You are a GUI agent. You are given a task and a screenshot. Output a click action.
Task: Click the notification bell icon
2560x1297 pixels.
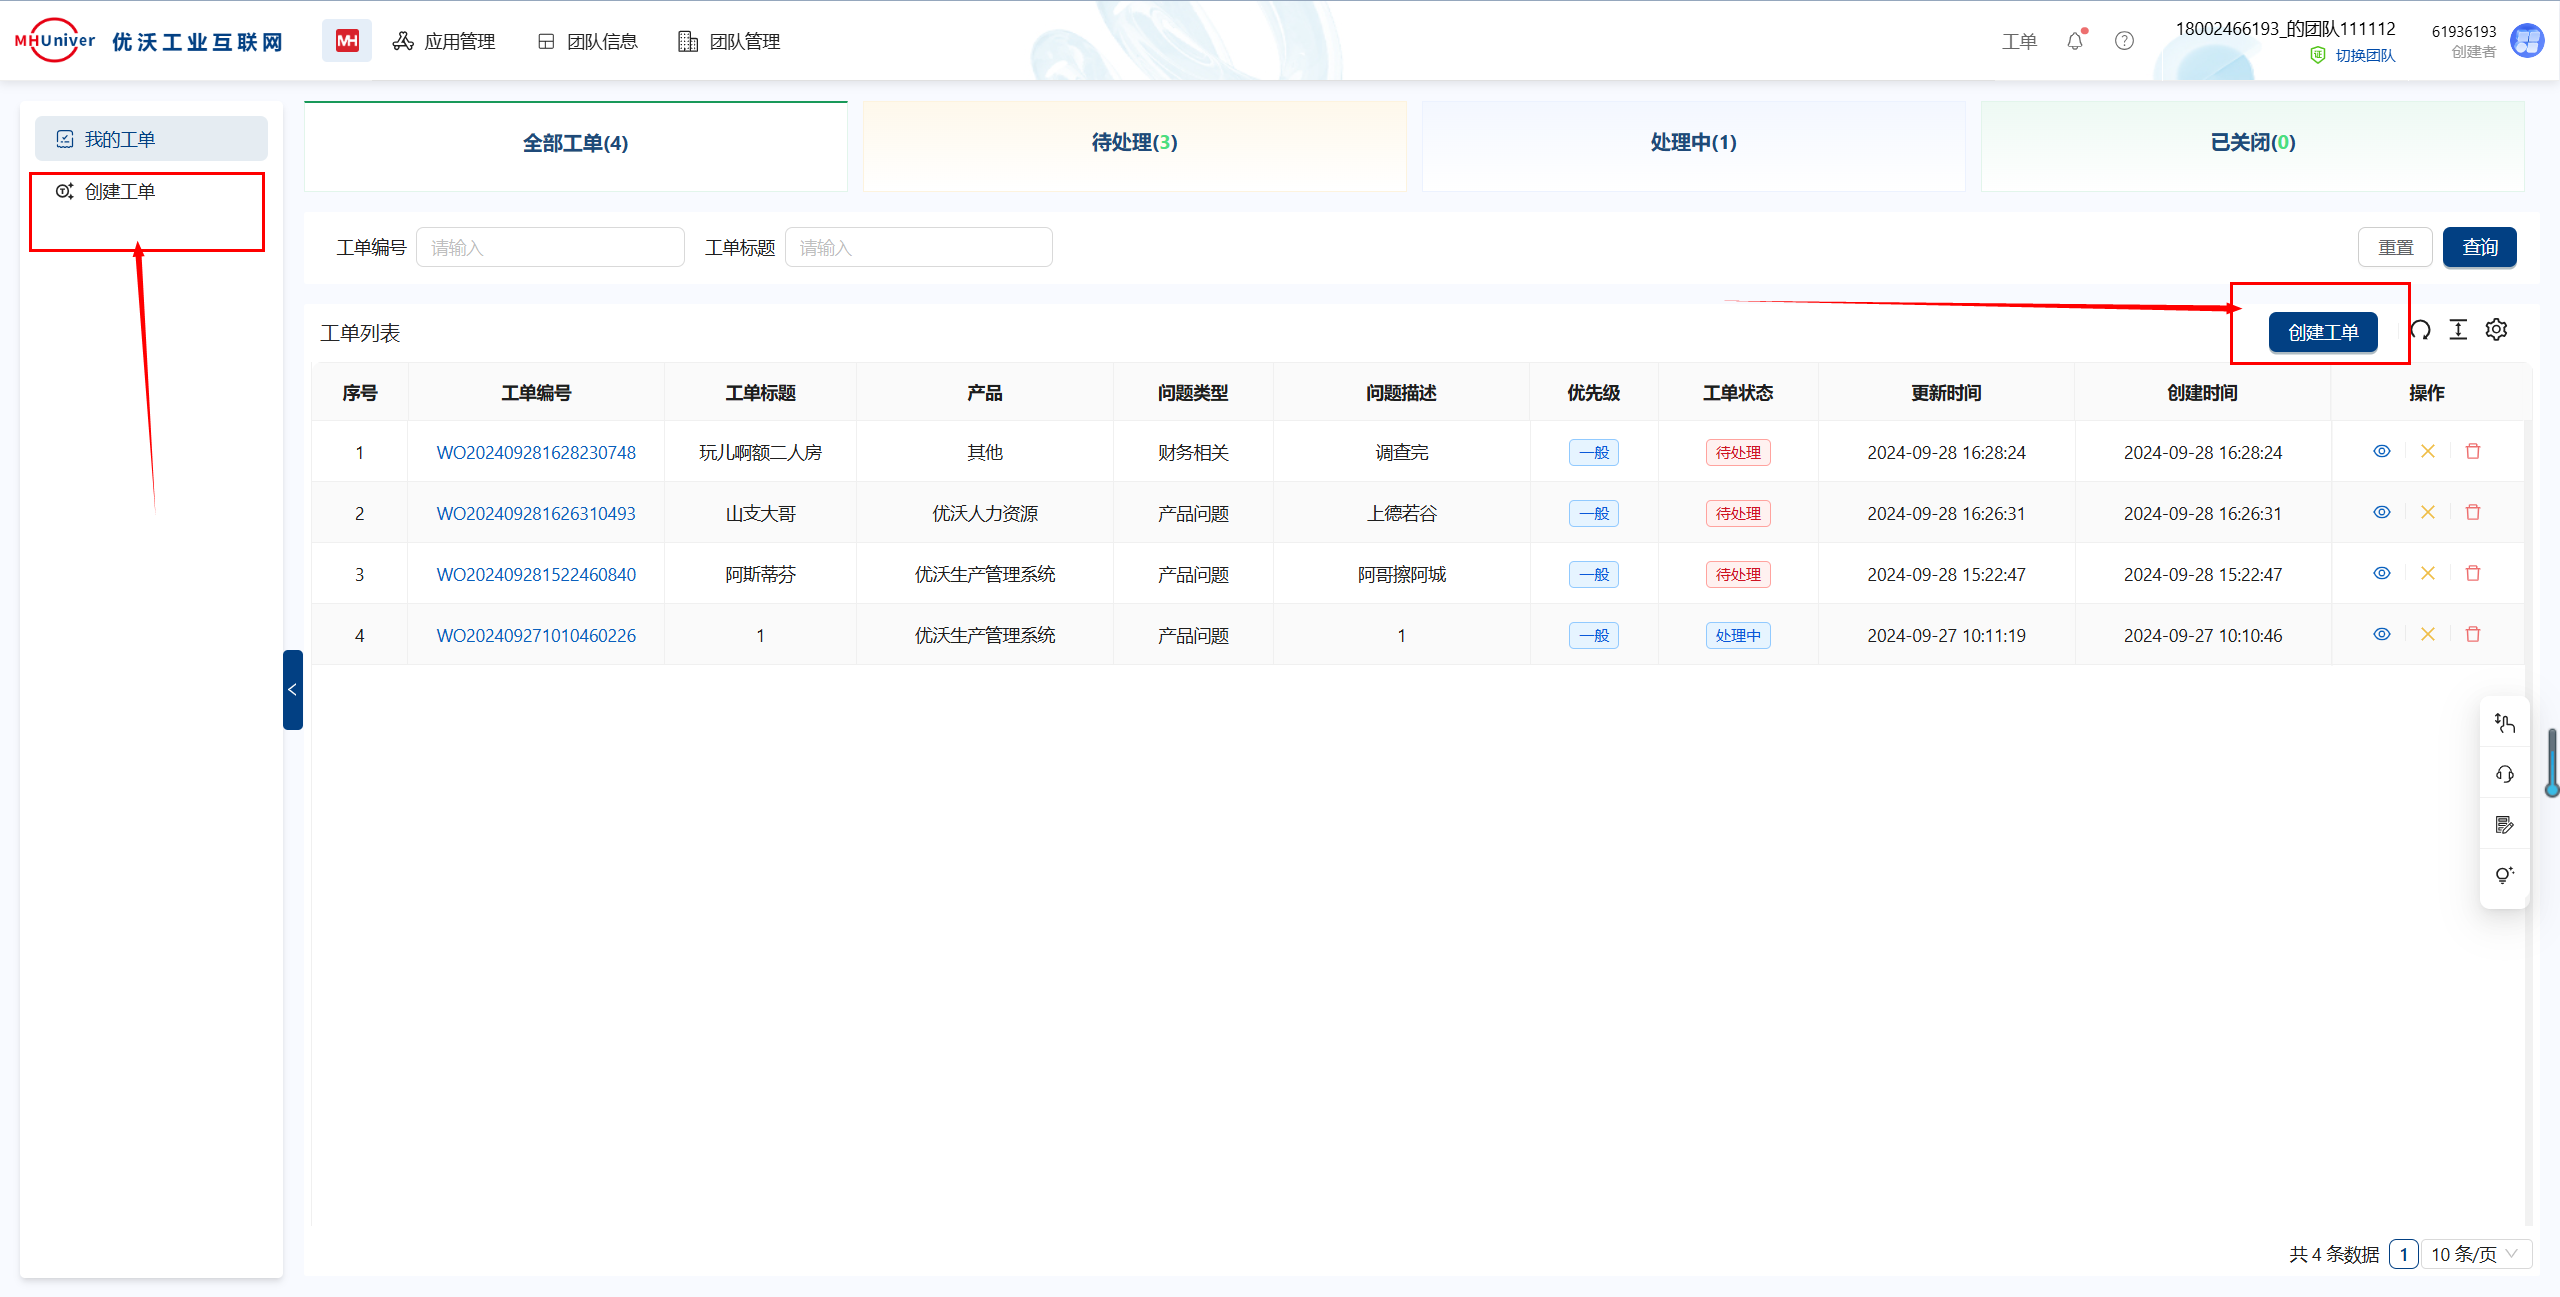2075,41
